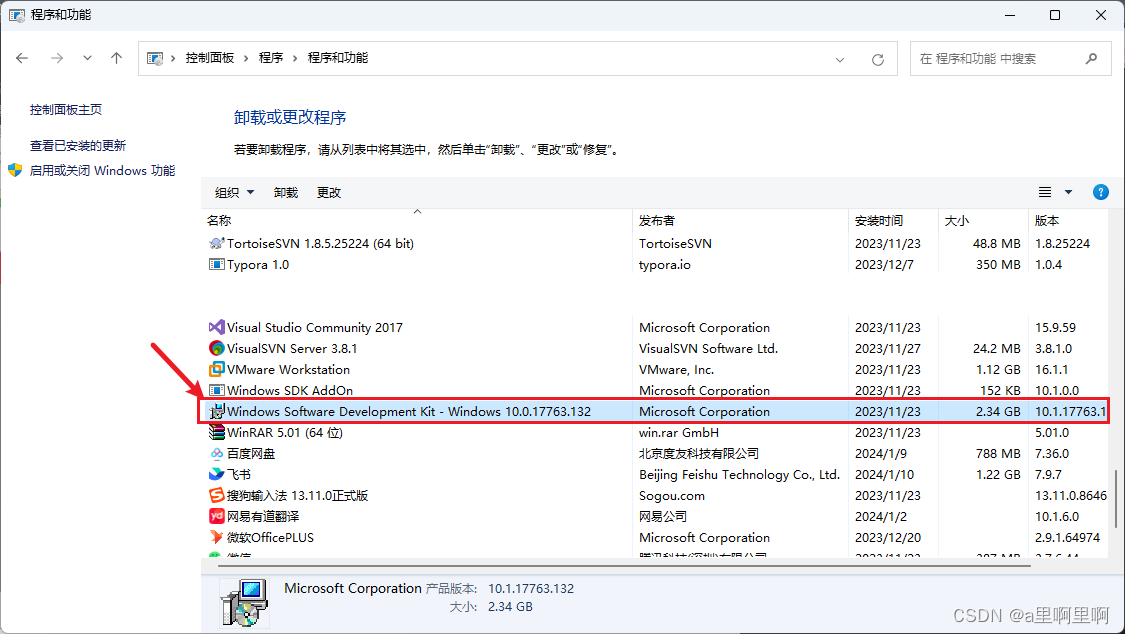
Task: Click product version 10.1.17763.132 in details pane
Action: pyautogui.click(x=531, y=588)
